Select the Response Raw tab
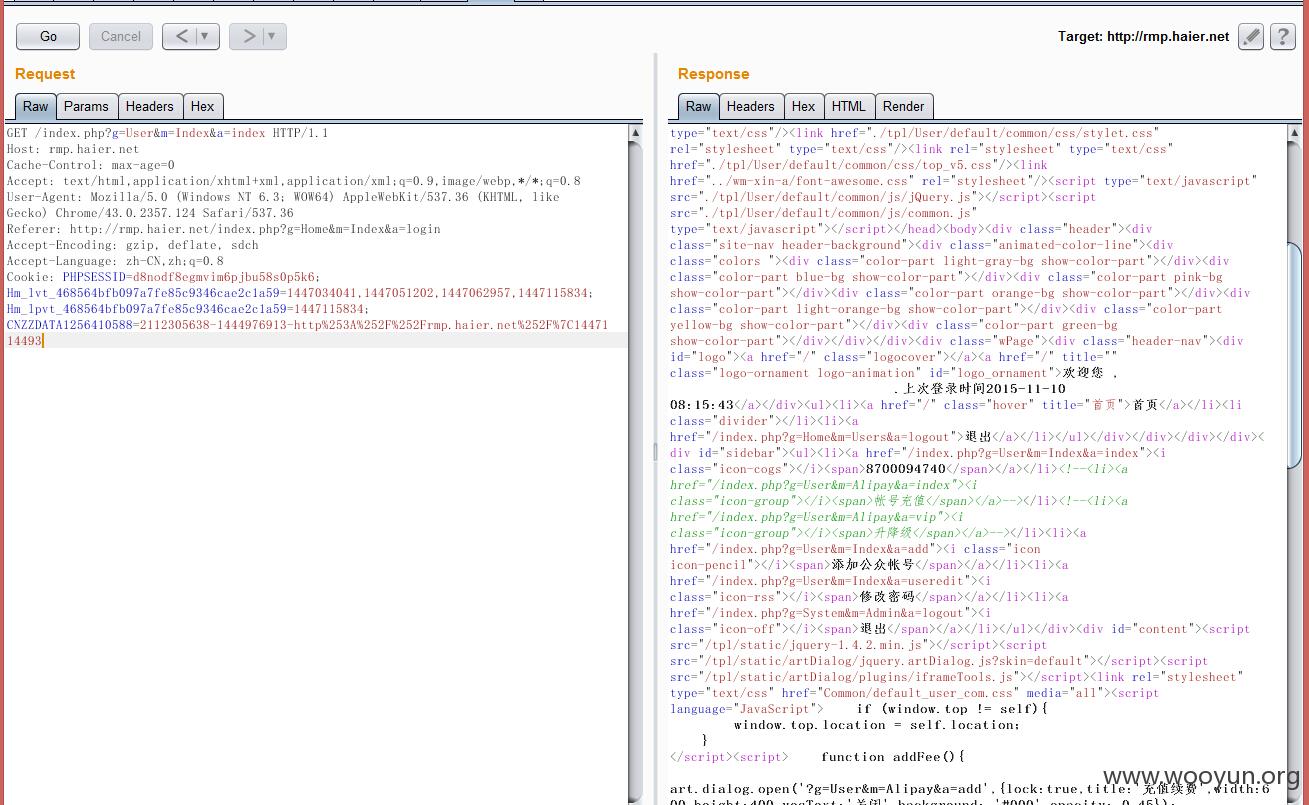 tap(698, 106)
